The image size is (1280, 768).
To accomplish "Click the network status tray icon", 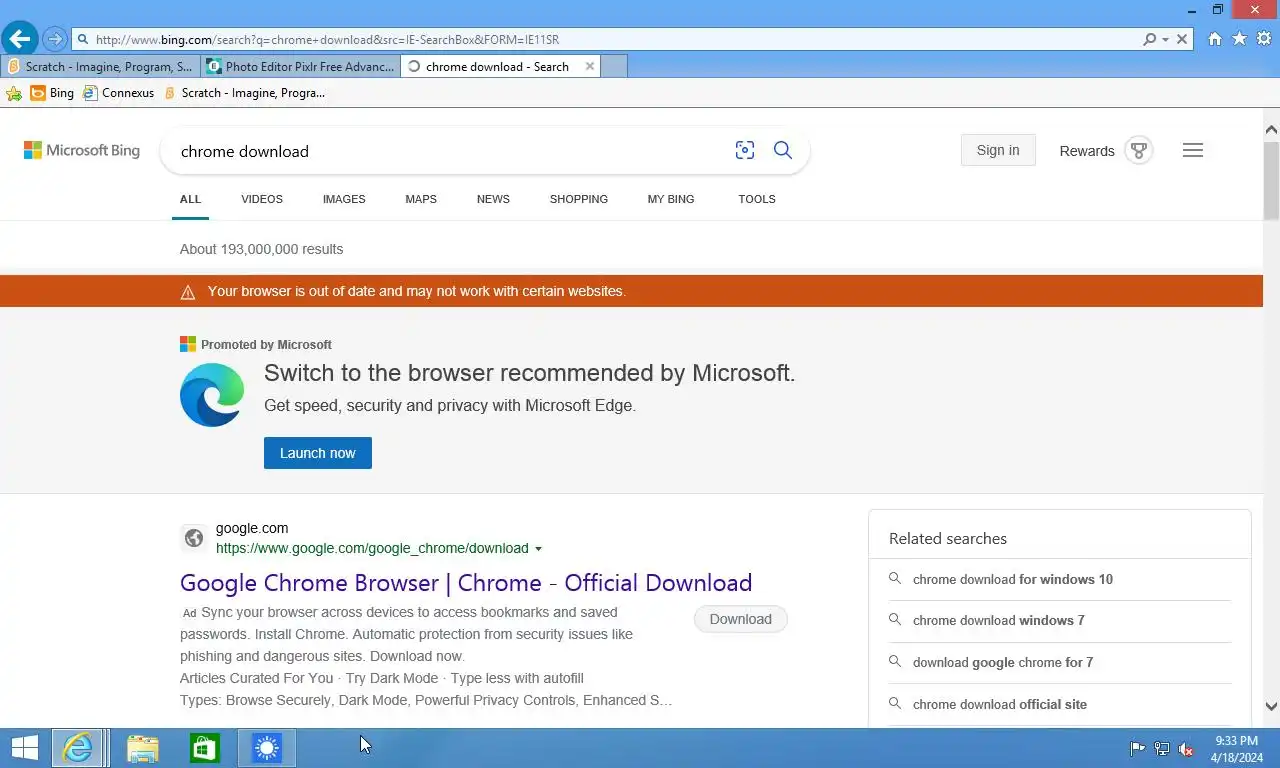I will pos(1162,749).
